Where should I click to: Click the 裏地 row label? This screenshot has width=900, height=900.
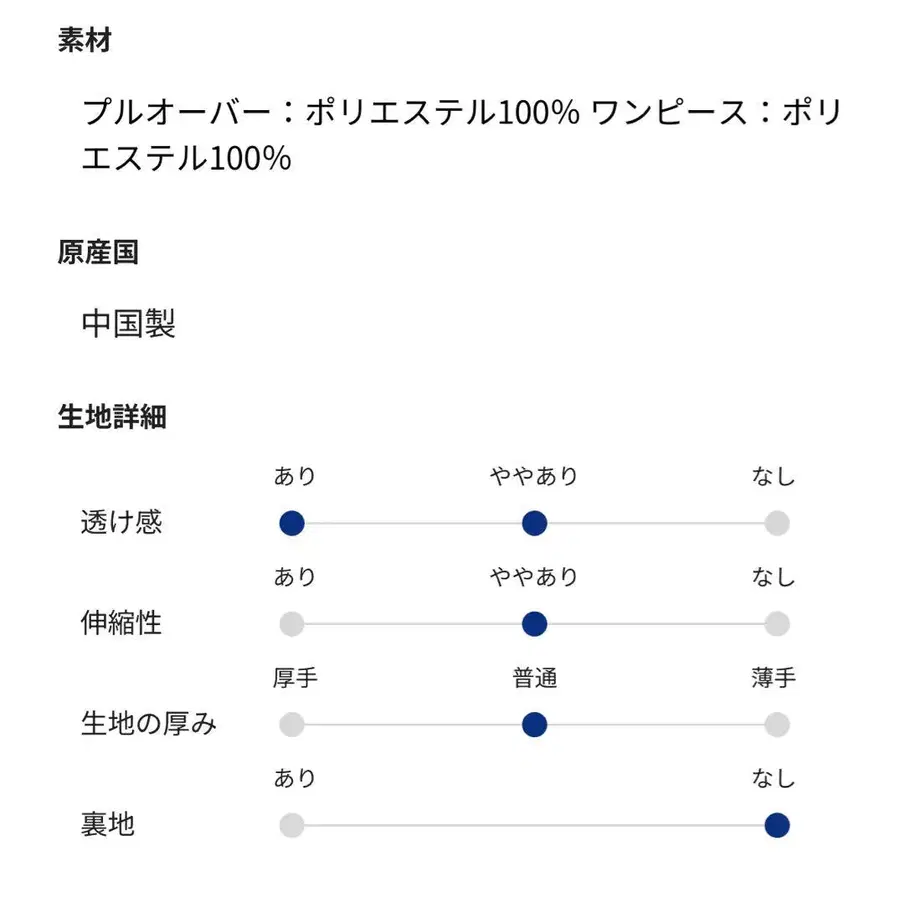107,825
